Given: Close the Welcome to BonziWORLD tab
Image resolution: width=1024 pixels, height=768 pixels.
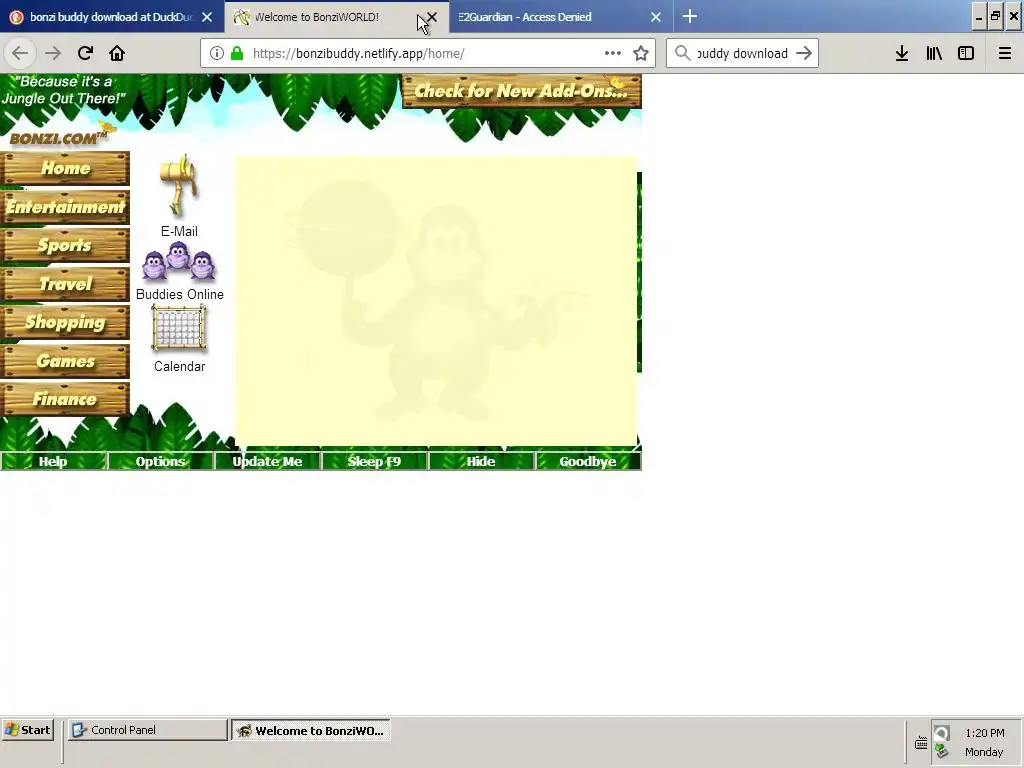Looking at the screenshot, I should point(432,17).
